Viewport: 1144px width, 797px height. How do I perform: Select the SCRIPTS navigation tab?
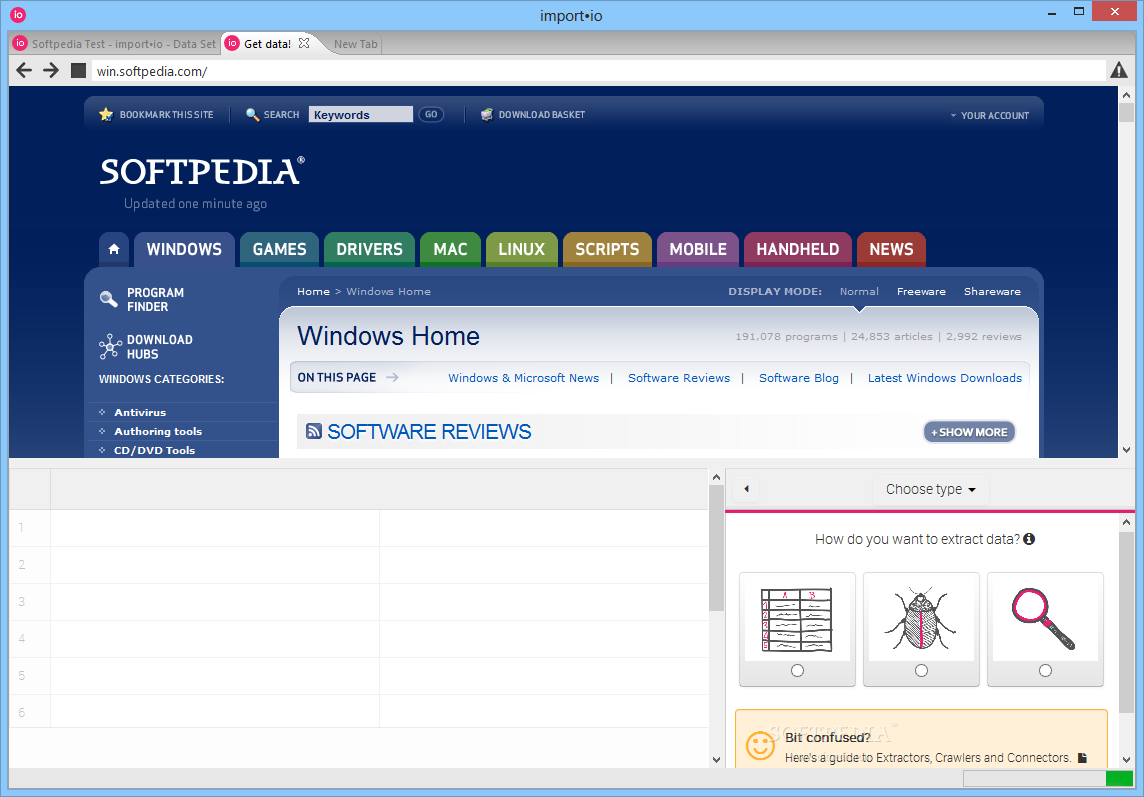point(607,250)
